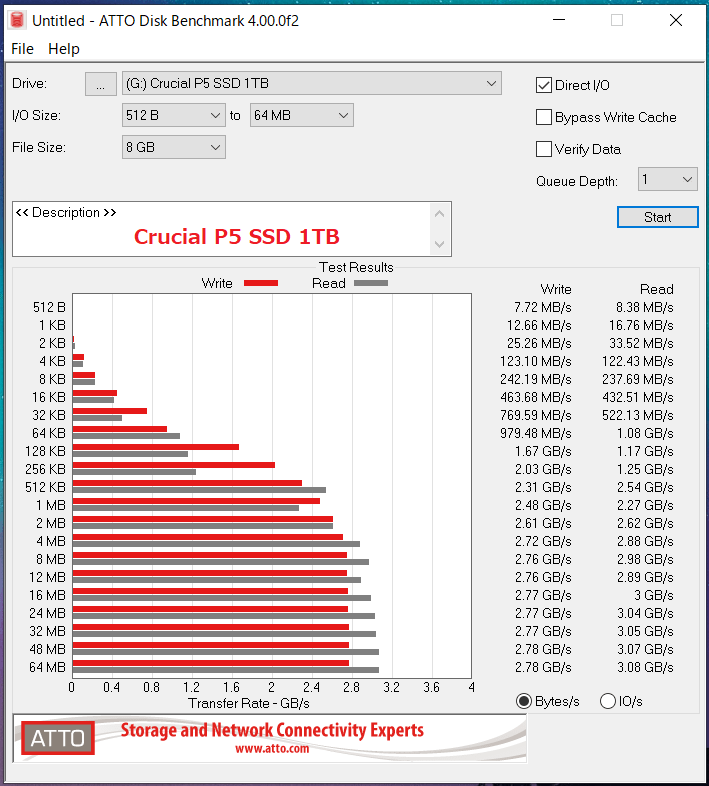Click the 7.72 MB/s write result

(x=543, y=307)
